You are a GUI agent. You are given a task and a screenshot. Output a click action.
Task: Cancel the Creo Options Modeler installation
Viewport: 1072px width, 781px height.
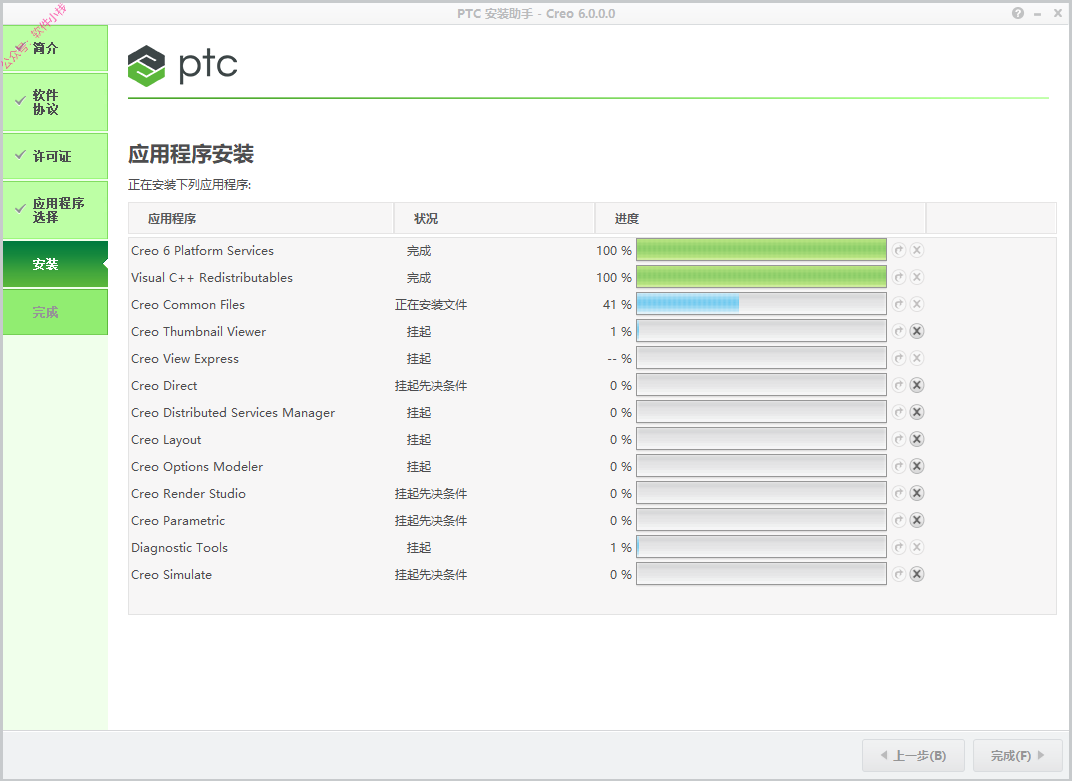917,466
